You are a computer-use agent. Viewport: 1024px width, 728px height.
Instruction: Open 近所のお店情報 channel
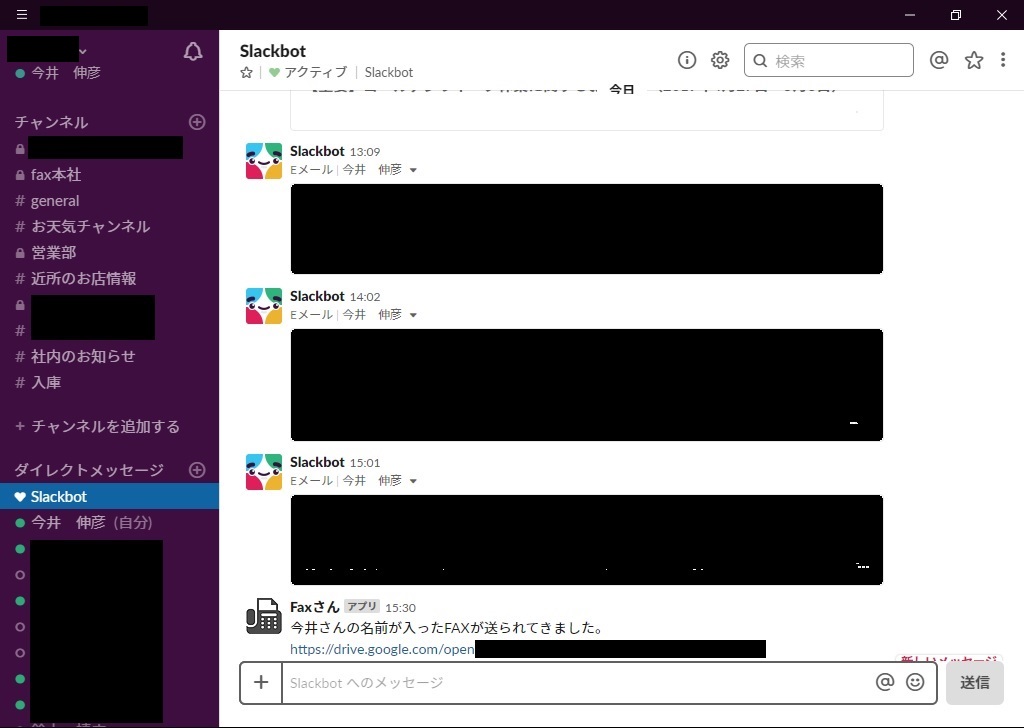click(83, 279)
